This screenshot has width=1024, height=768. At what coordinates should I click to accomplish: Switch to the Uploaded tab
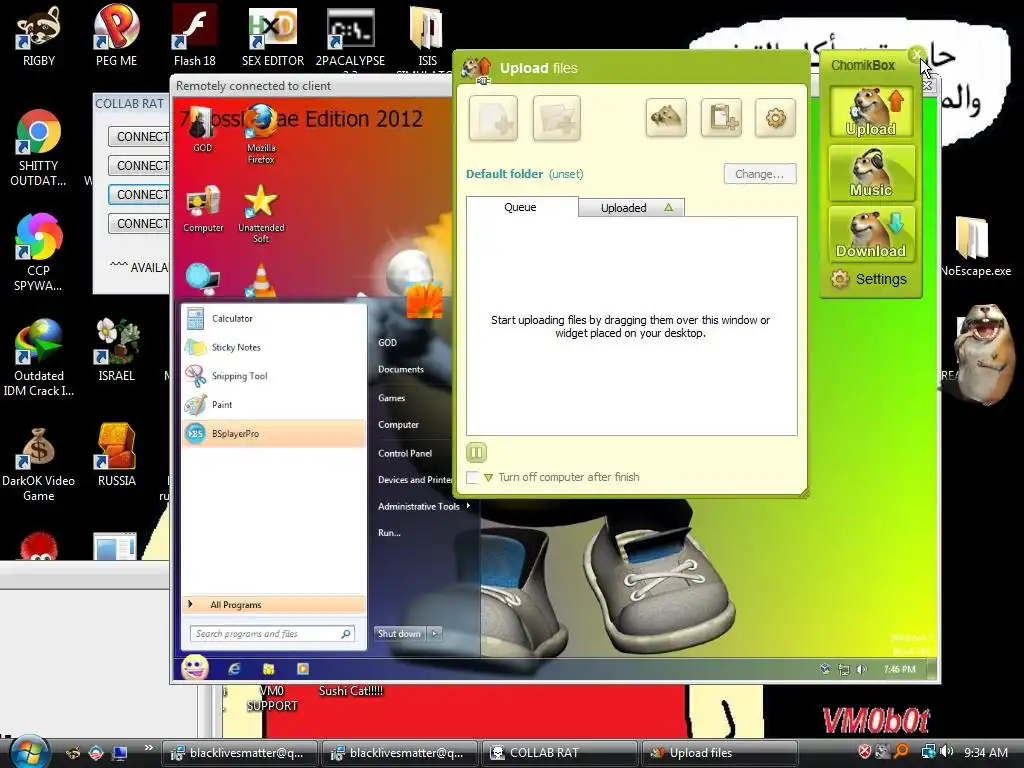(x=632, y=208)
